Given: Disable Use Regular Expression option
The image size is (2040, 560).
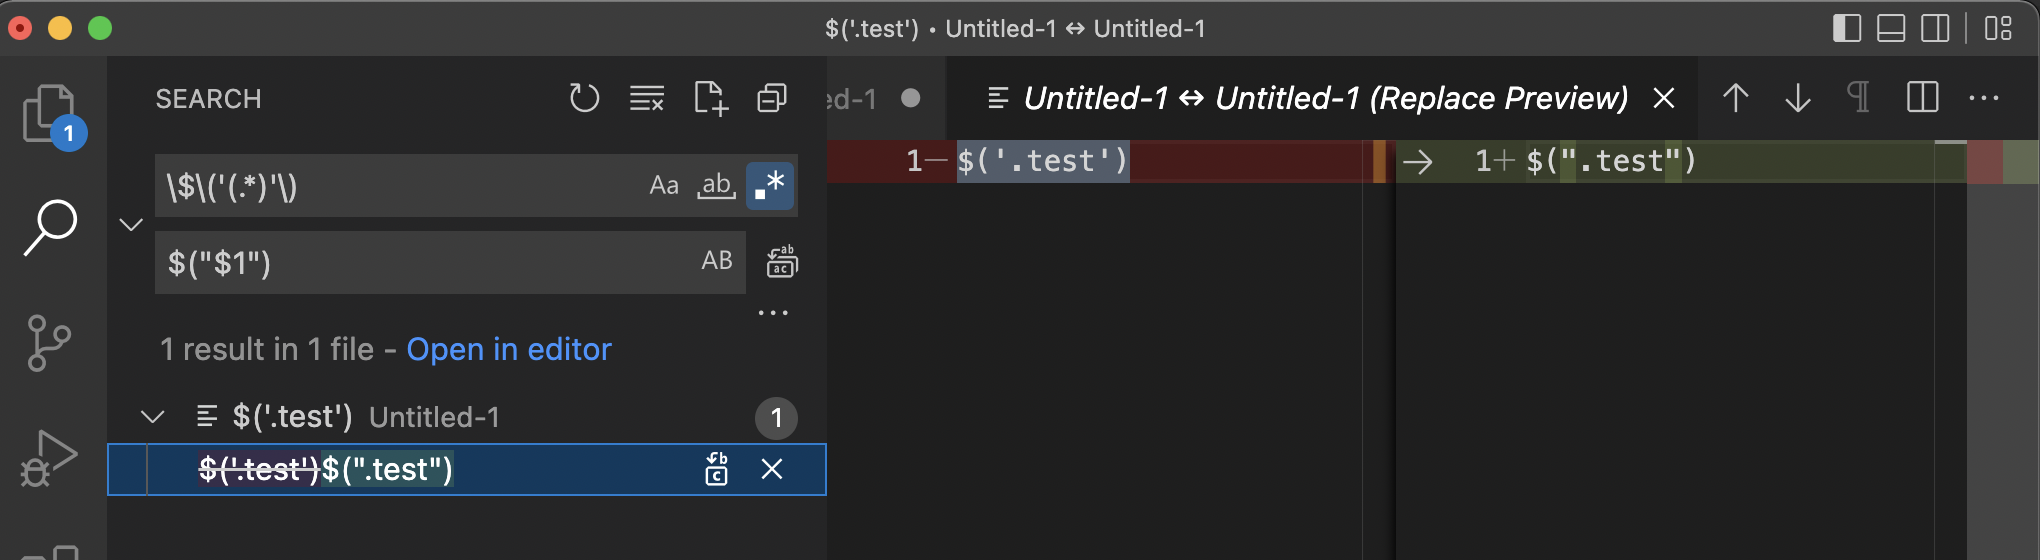Looking at the screenshot, I should (770, 186).
